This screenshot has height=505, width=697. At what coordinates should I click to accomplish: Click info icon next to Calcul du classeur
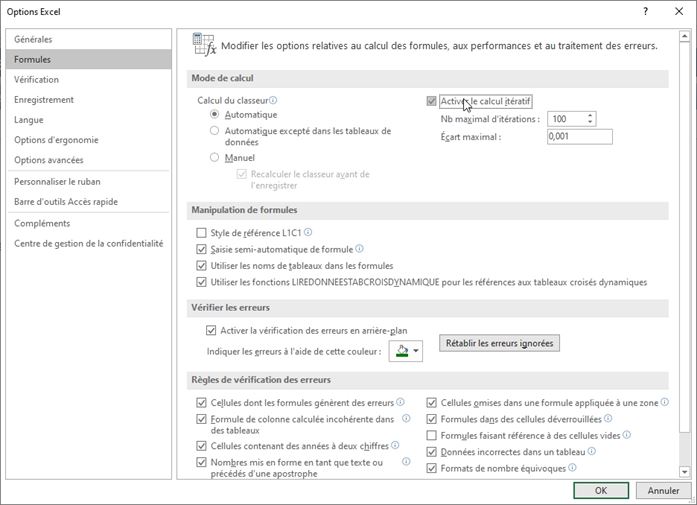[x=273, y=100]
